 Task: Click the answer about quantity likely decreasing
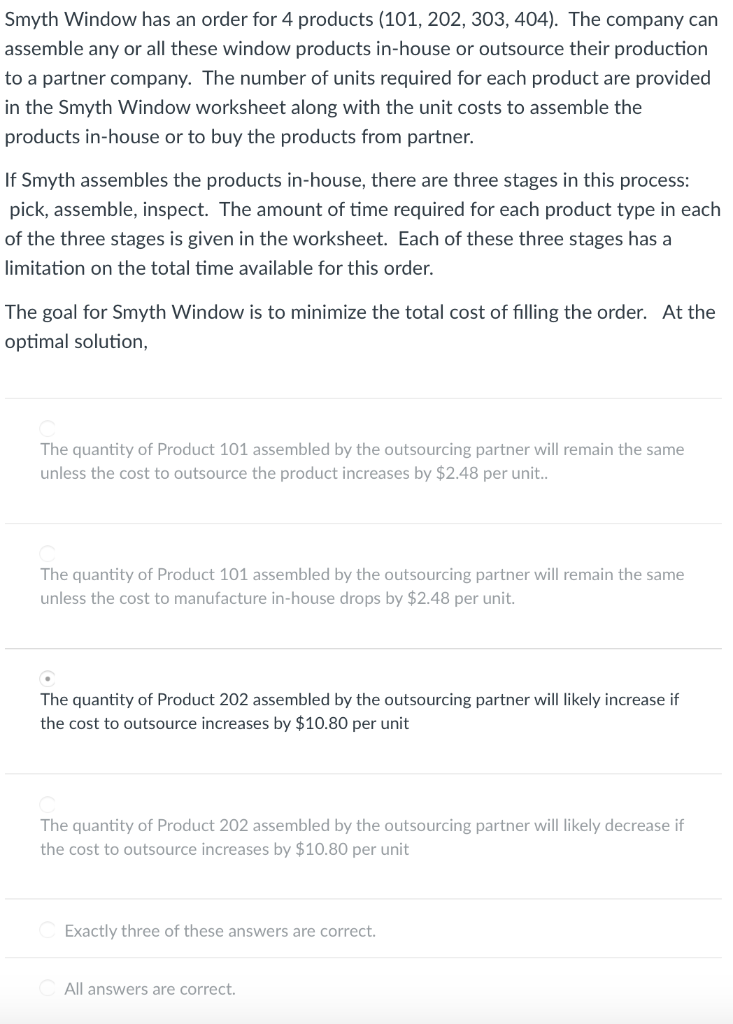[362, 837]
